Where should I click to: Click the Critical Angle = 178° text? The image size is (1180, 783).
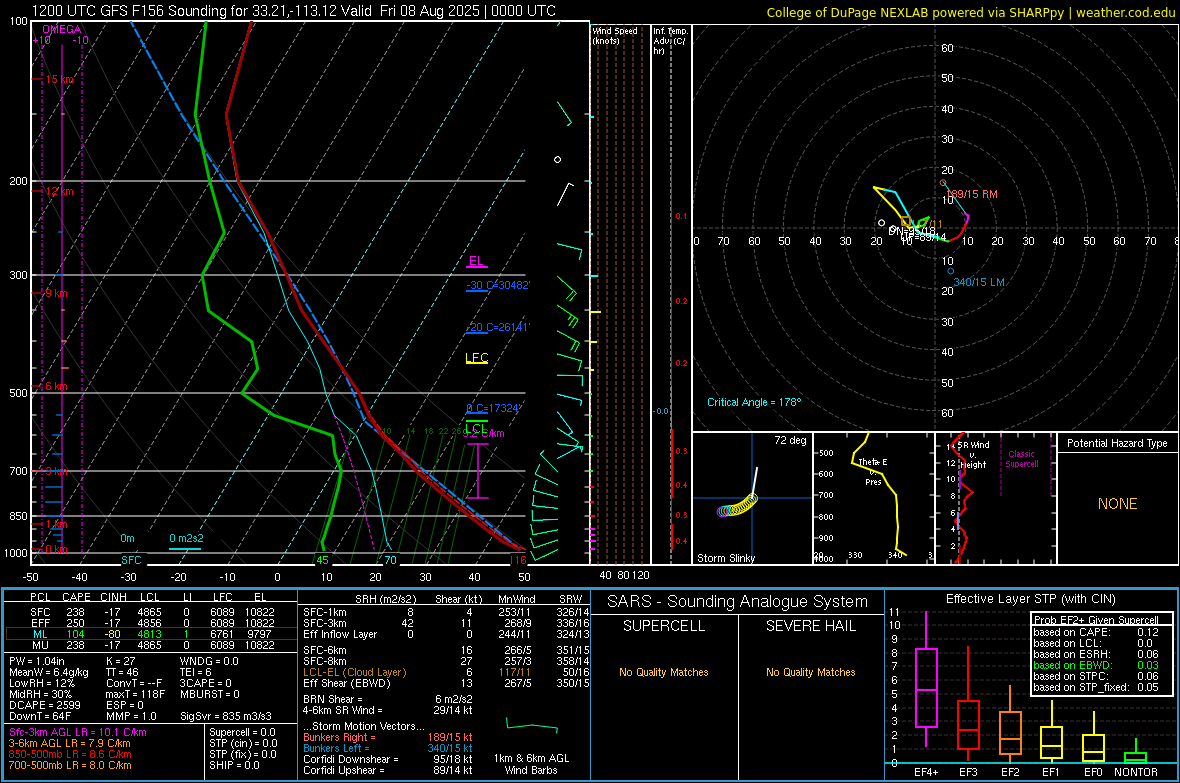[754, 402]
